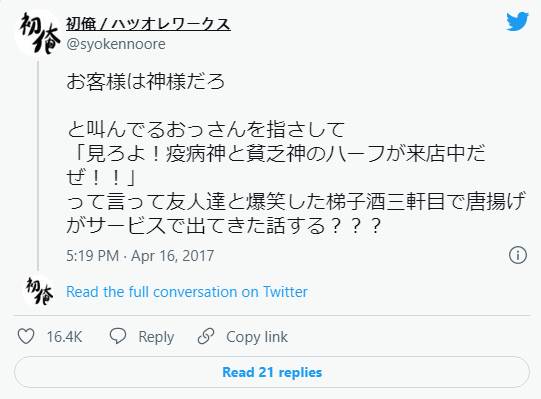This screenshot has width=541, height=399.
Task: Open the 5:19 PM · Apr 16, 2017 timestamp
Action: coord(140,256)
